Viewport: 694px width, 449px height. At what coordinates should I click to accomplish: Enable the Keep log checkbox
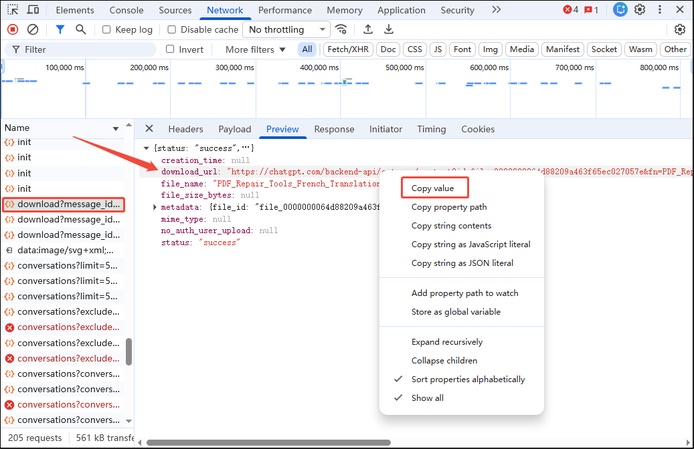[106, 30]
